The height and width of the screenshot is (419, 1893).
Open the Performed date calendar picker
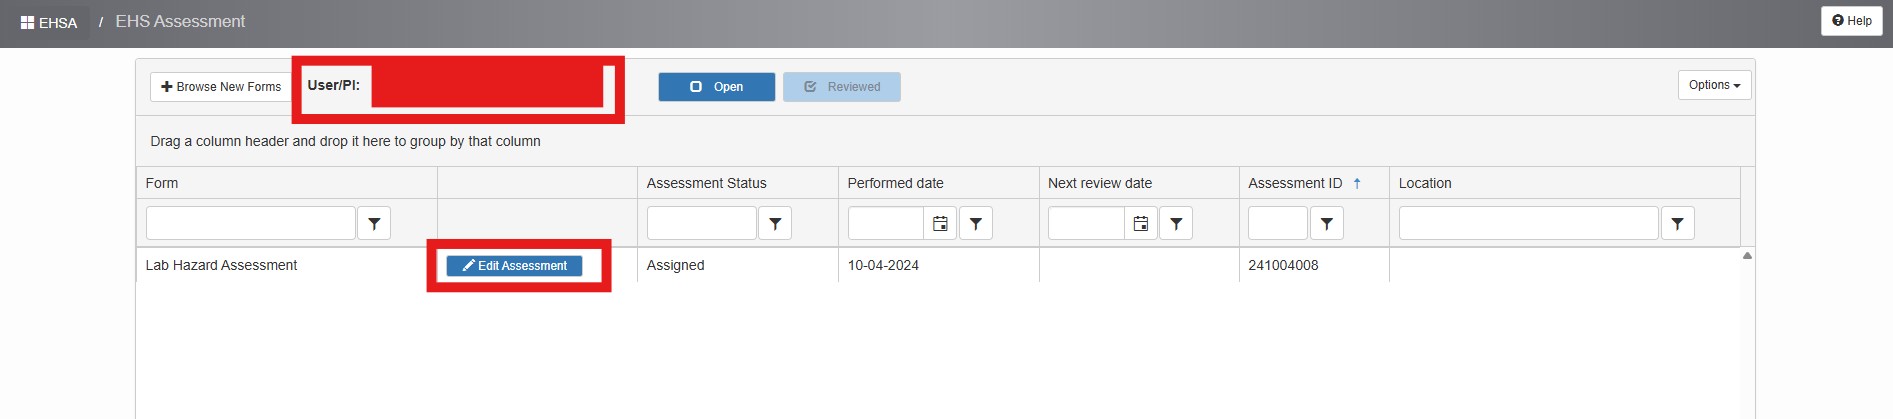coord(940,223)
